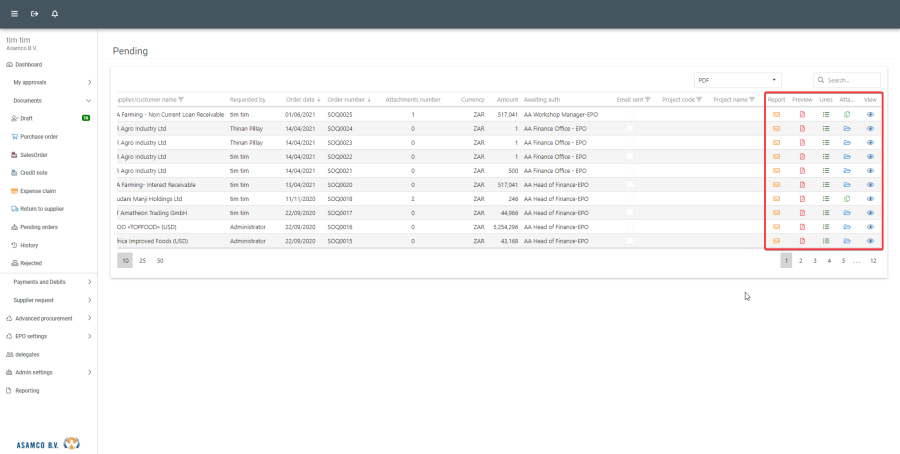This screenshot has height=454, width=900.
Task: Open the hamburger menu icon
Action: click(x=14, y=14)
